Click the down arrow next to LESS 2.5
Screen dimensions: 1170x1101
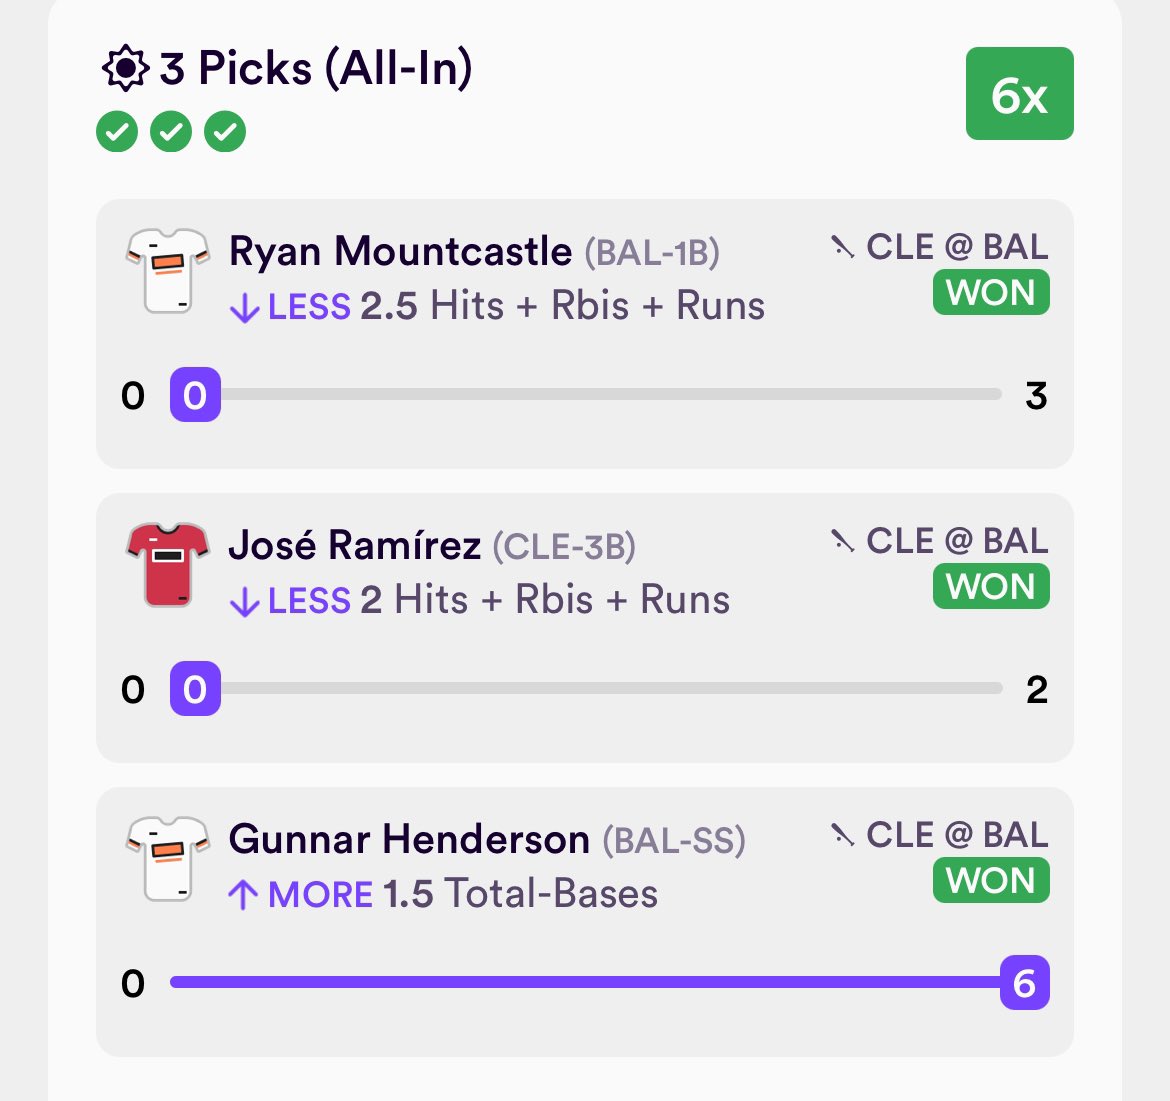(x=244, y=307)
